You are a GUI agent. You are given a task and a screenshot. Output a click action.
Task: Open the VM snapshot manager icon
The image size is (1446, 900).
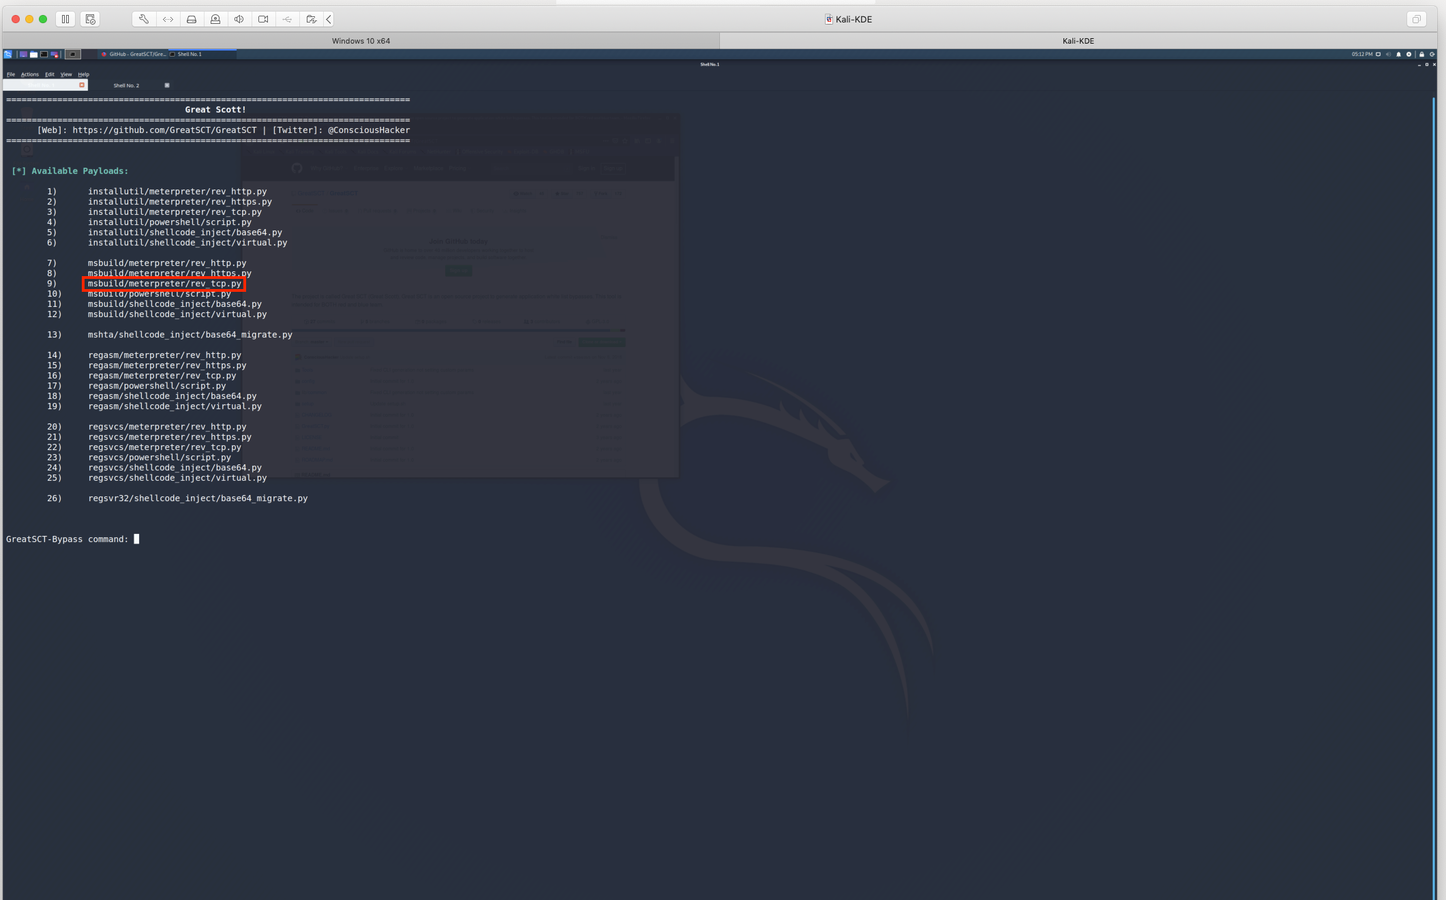pyautogui.click(x=90, y=19)
